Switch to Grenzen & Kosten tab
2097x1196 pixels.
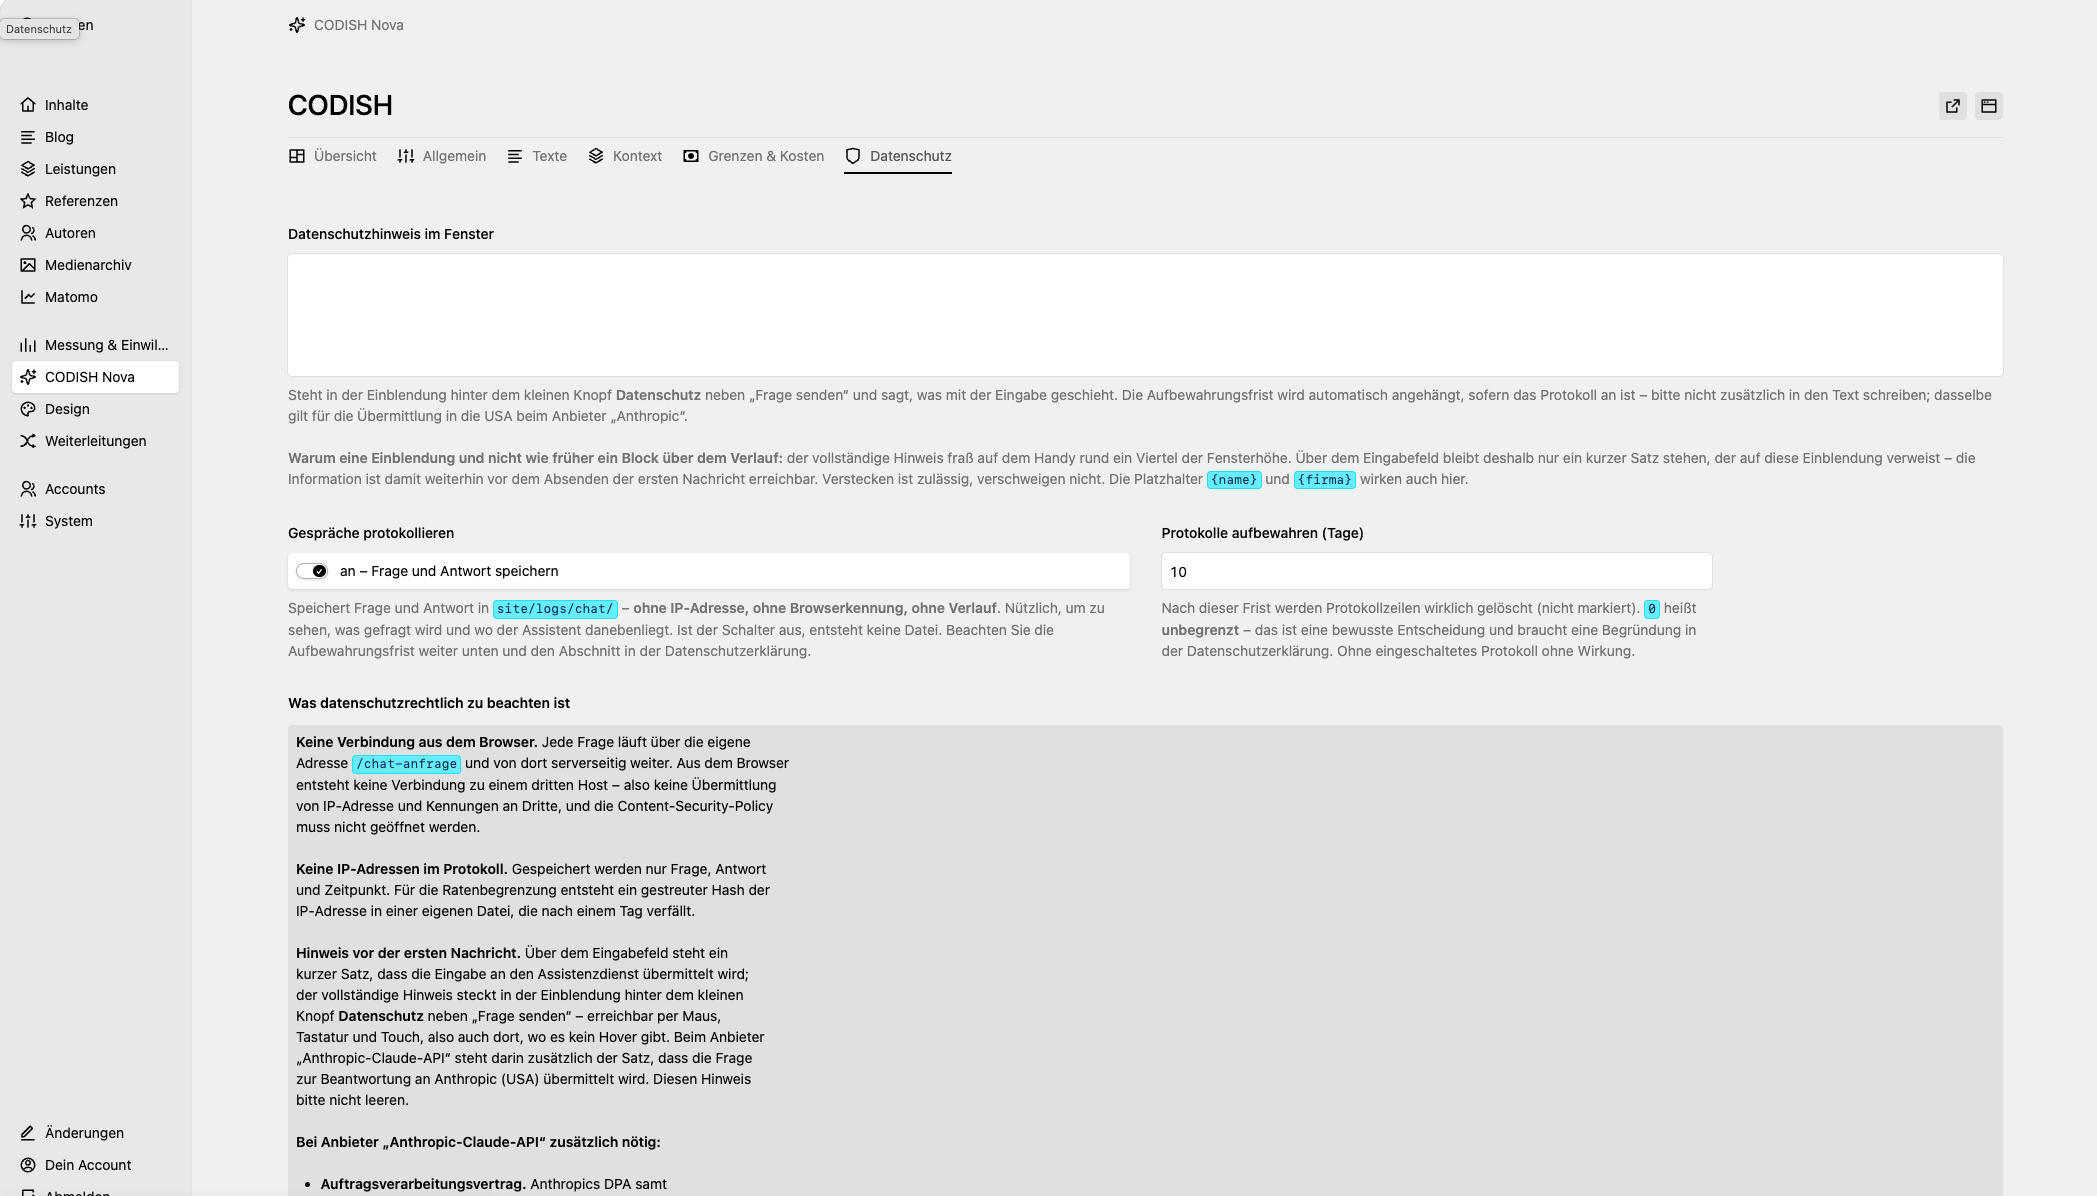pos(754,156)
